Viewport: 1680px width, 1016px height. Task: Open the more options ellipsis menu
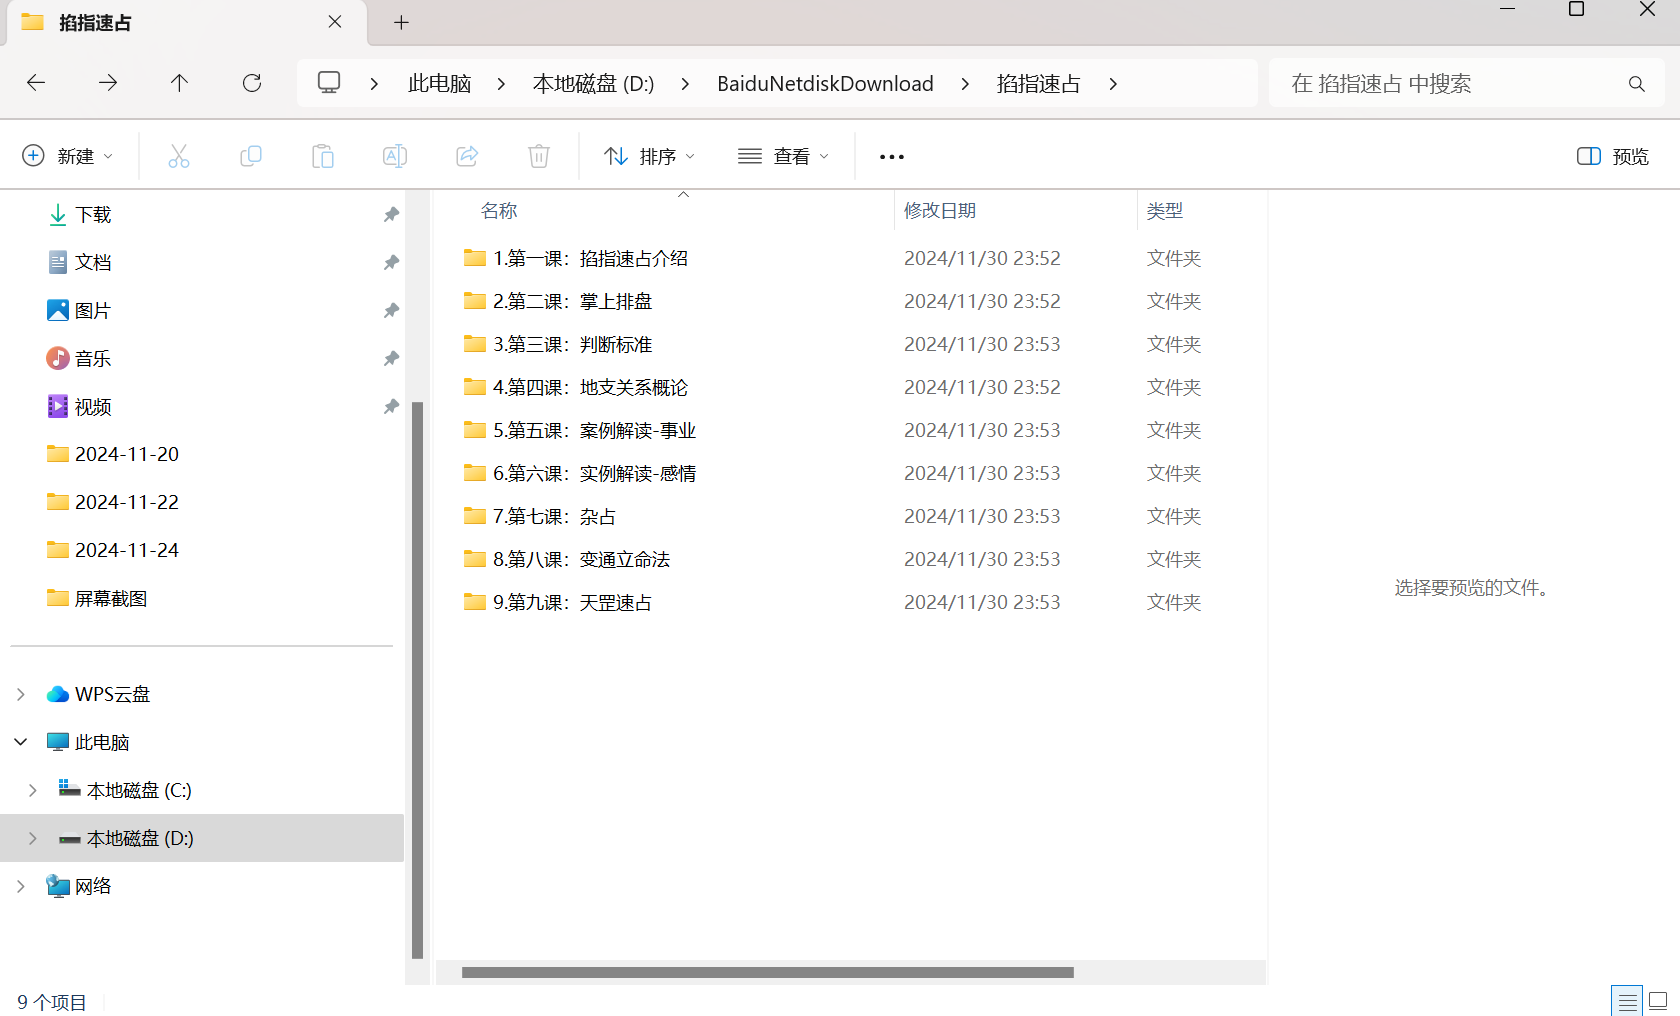coord(892,157)
